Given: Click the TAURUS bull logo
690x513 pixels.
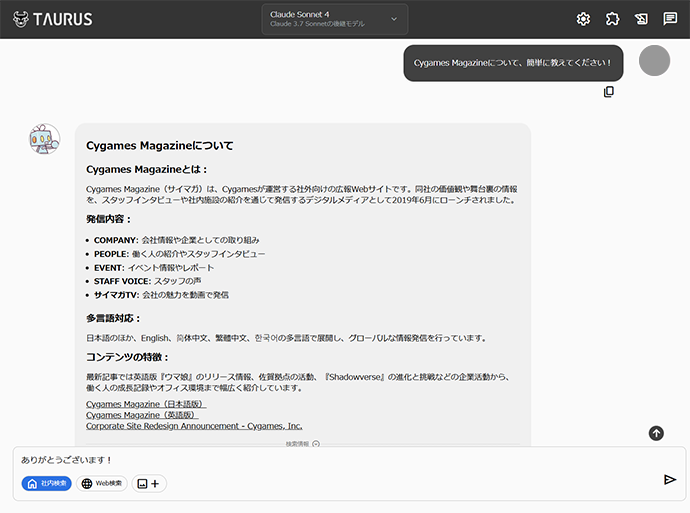Looking at the screenshot, I should pyautogui.click(x=21, y=19).
